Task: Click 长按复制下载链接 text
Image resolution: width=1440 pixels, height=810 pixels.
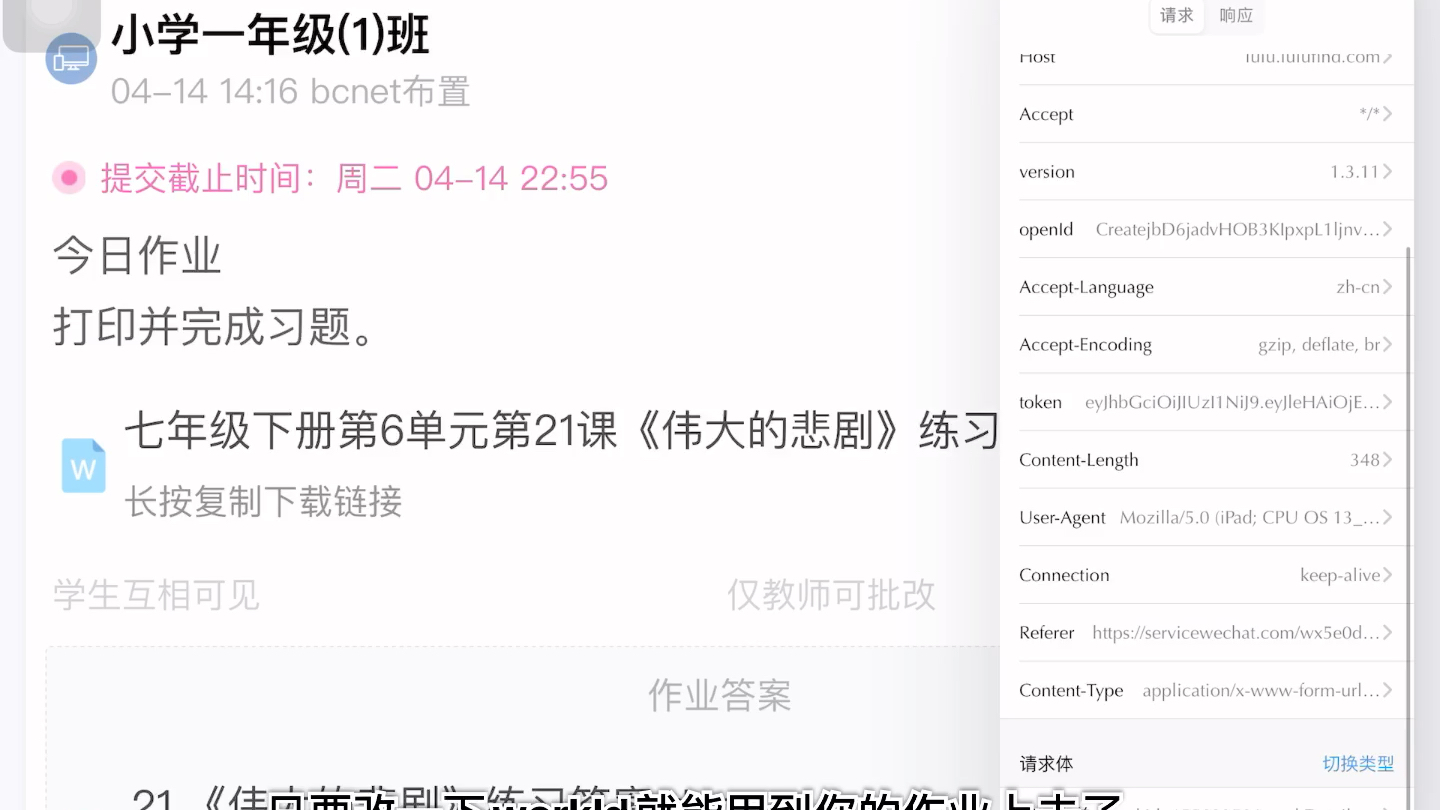Action: [x=263, y=501]
